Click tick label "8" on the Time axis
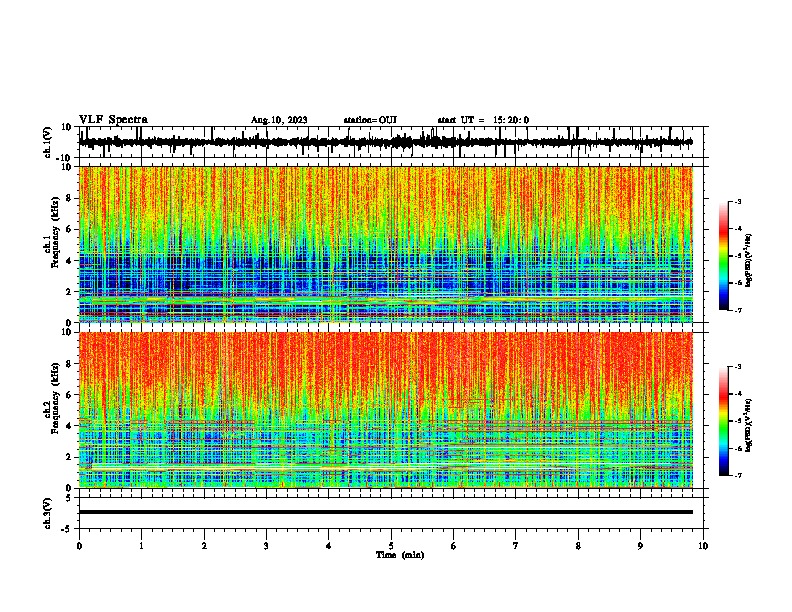 [x=578, y=546]
